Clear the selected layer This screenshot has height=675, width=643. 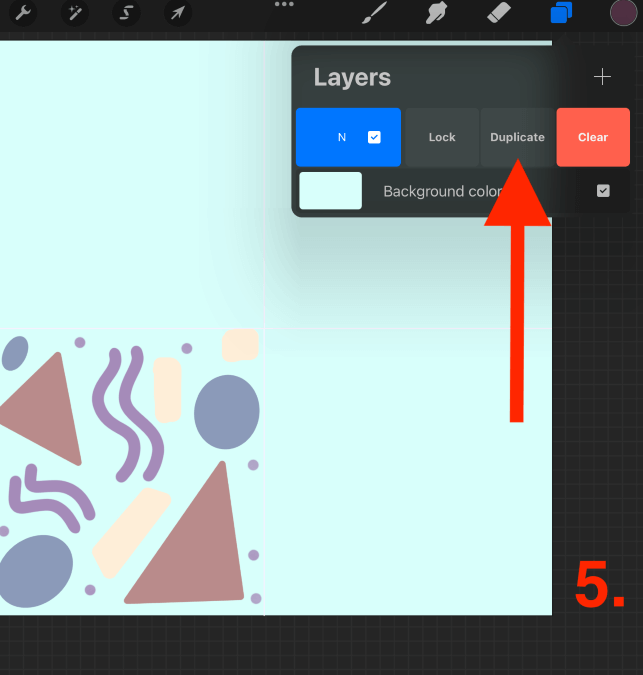593,137
